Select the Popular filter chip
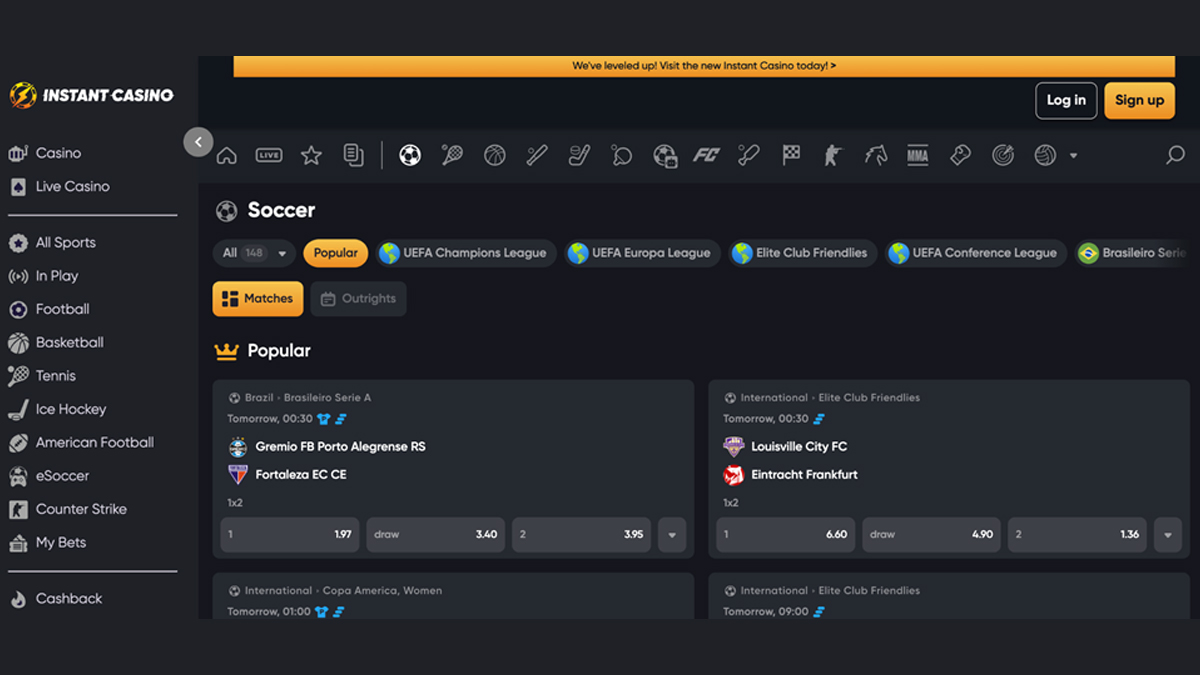The image size is (1200, 675). [336, 253]
